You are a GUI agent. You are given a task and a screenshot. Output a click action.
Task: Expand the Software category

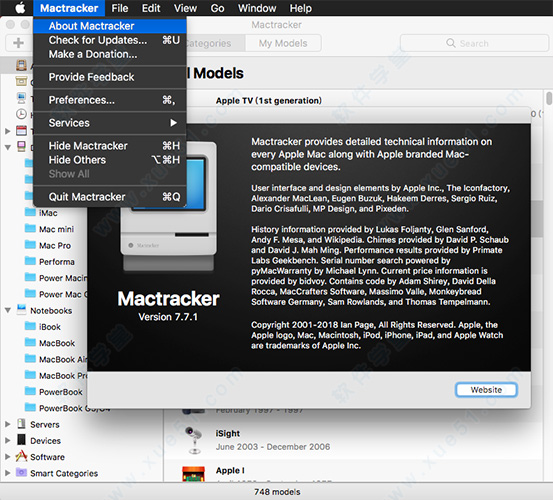tap(8, 457)
